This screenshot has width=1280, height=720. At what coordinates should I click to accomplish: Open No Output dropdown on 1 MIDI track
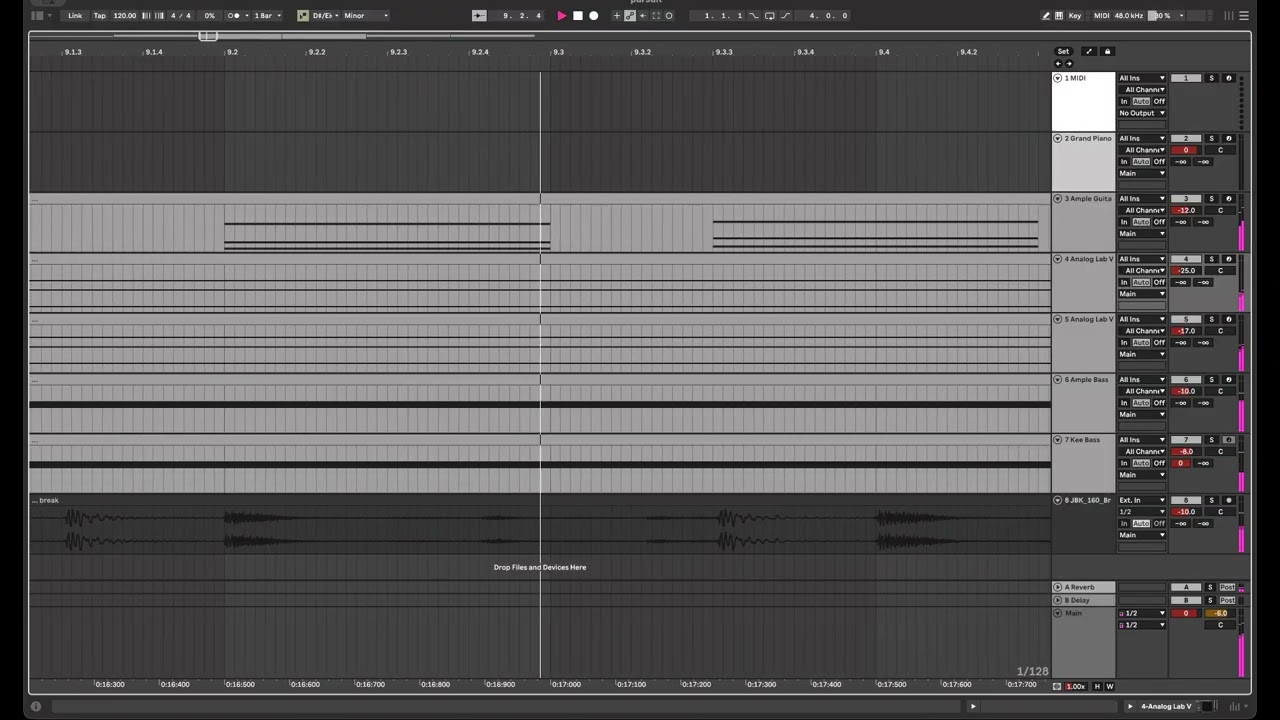(x=1142, y=113)
